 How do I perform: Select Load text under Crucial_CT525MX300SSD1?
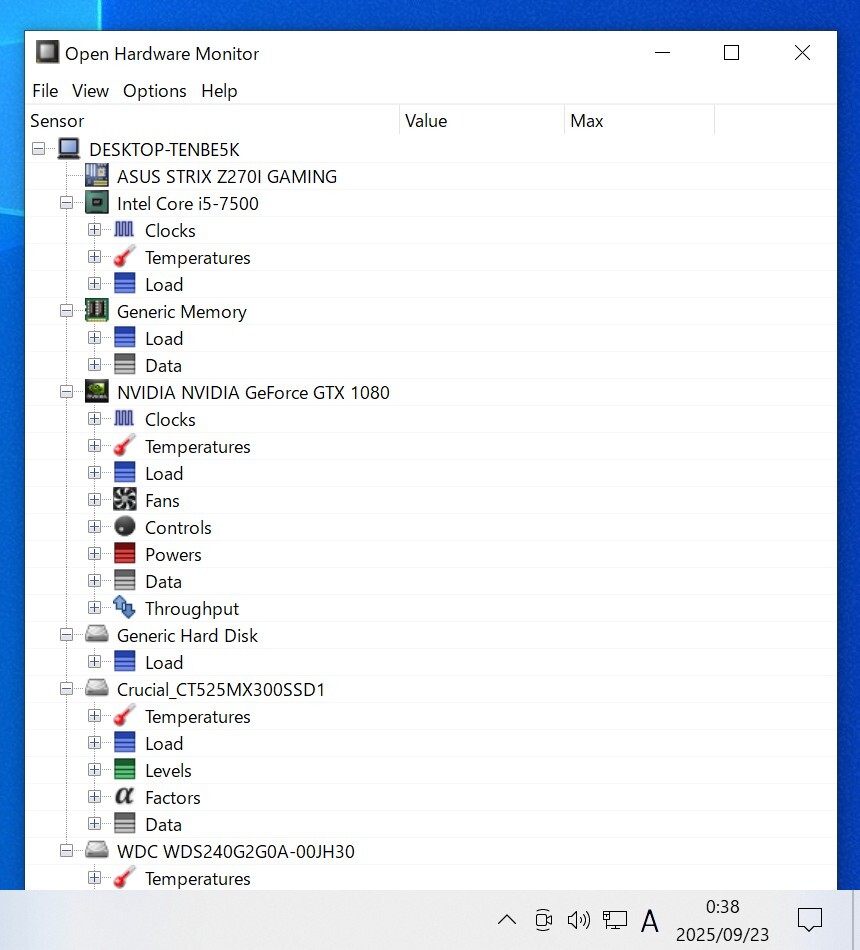pyautogui.click(x=164, y=743)
